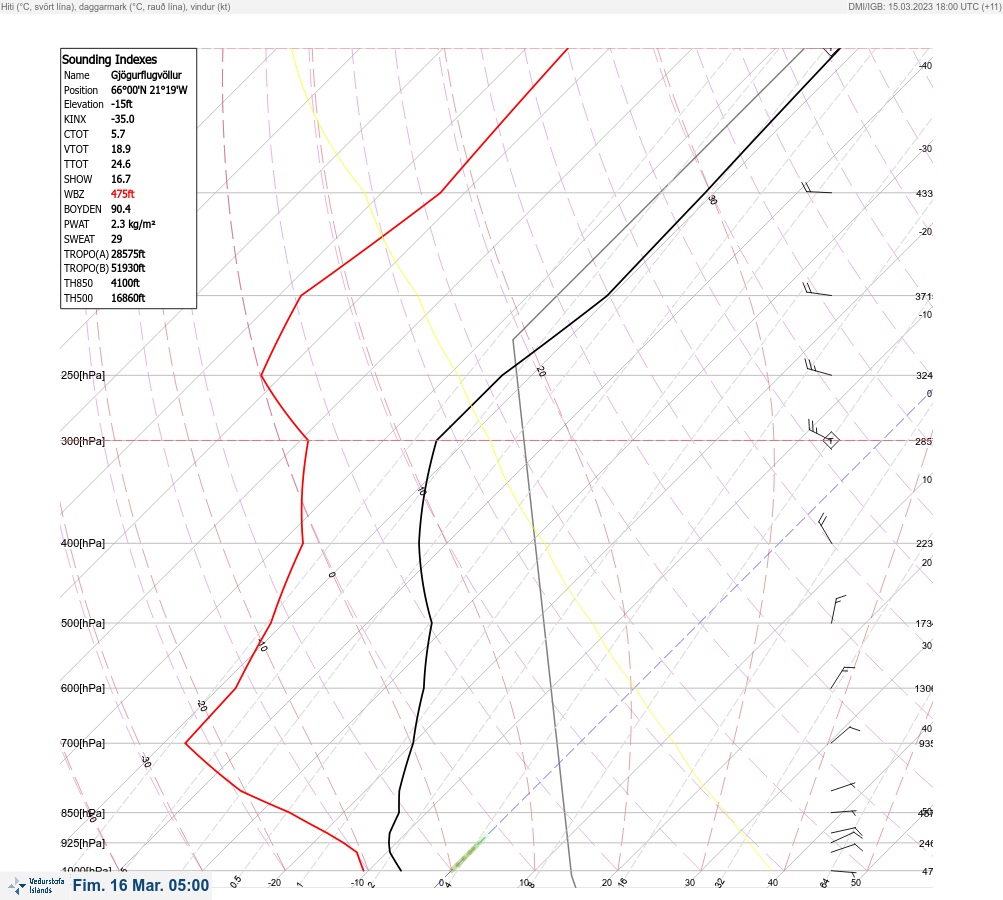Click the dew point minimum at 700 hPa
The height and width of the screenshot is (900, 1003).
[186, 743]
